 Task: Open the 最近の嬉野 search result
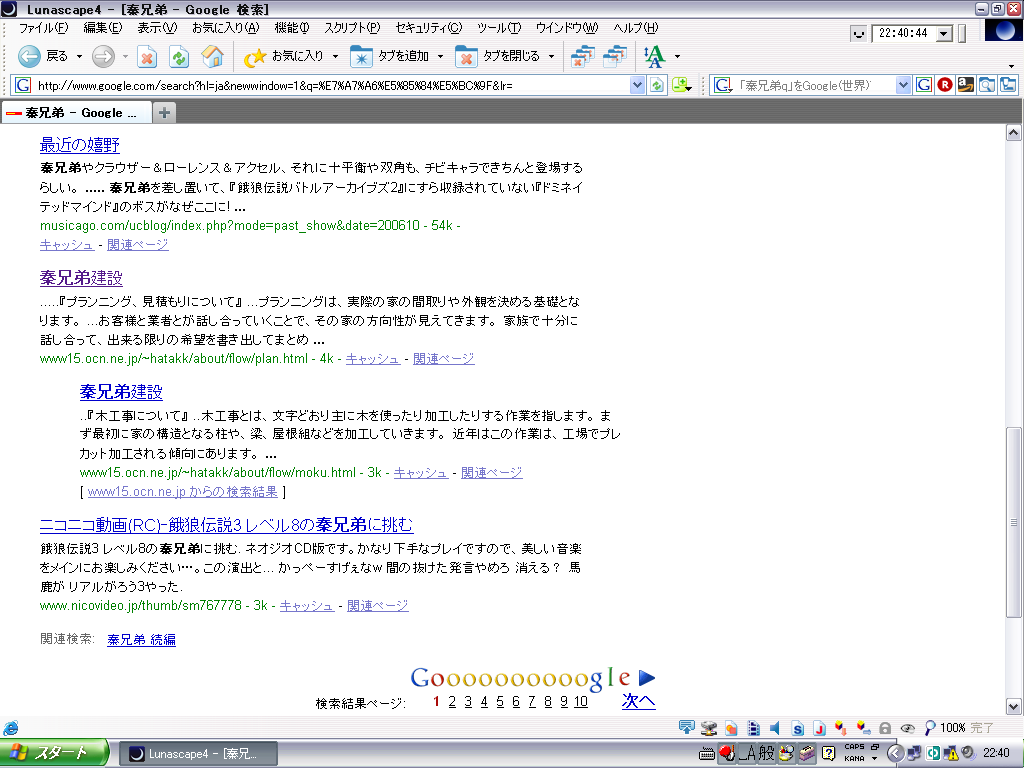pyautogui.click(x=80, y=144)
